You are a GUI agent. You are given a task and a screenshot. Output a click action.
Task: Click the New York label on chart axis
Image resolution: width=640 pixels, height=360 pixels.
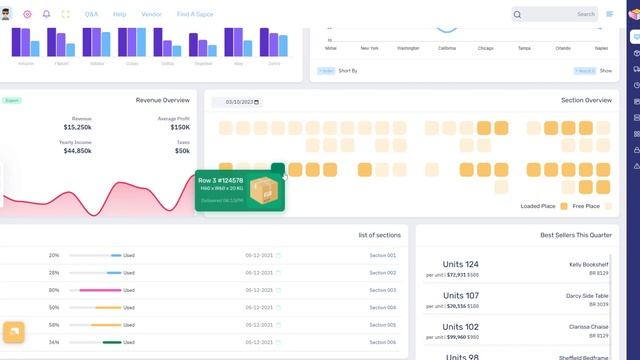pos(369,48)
